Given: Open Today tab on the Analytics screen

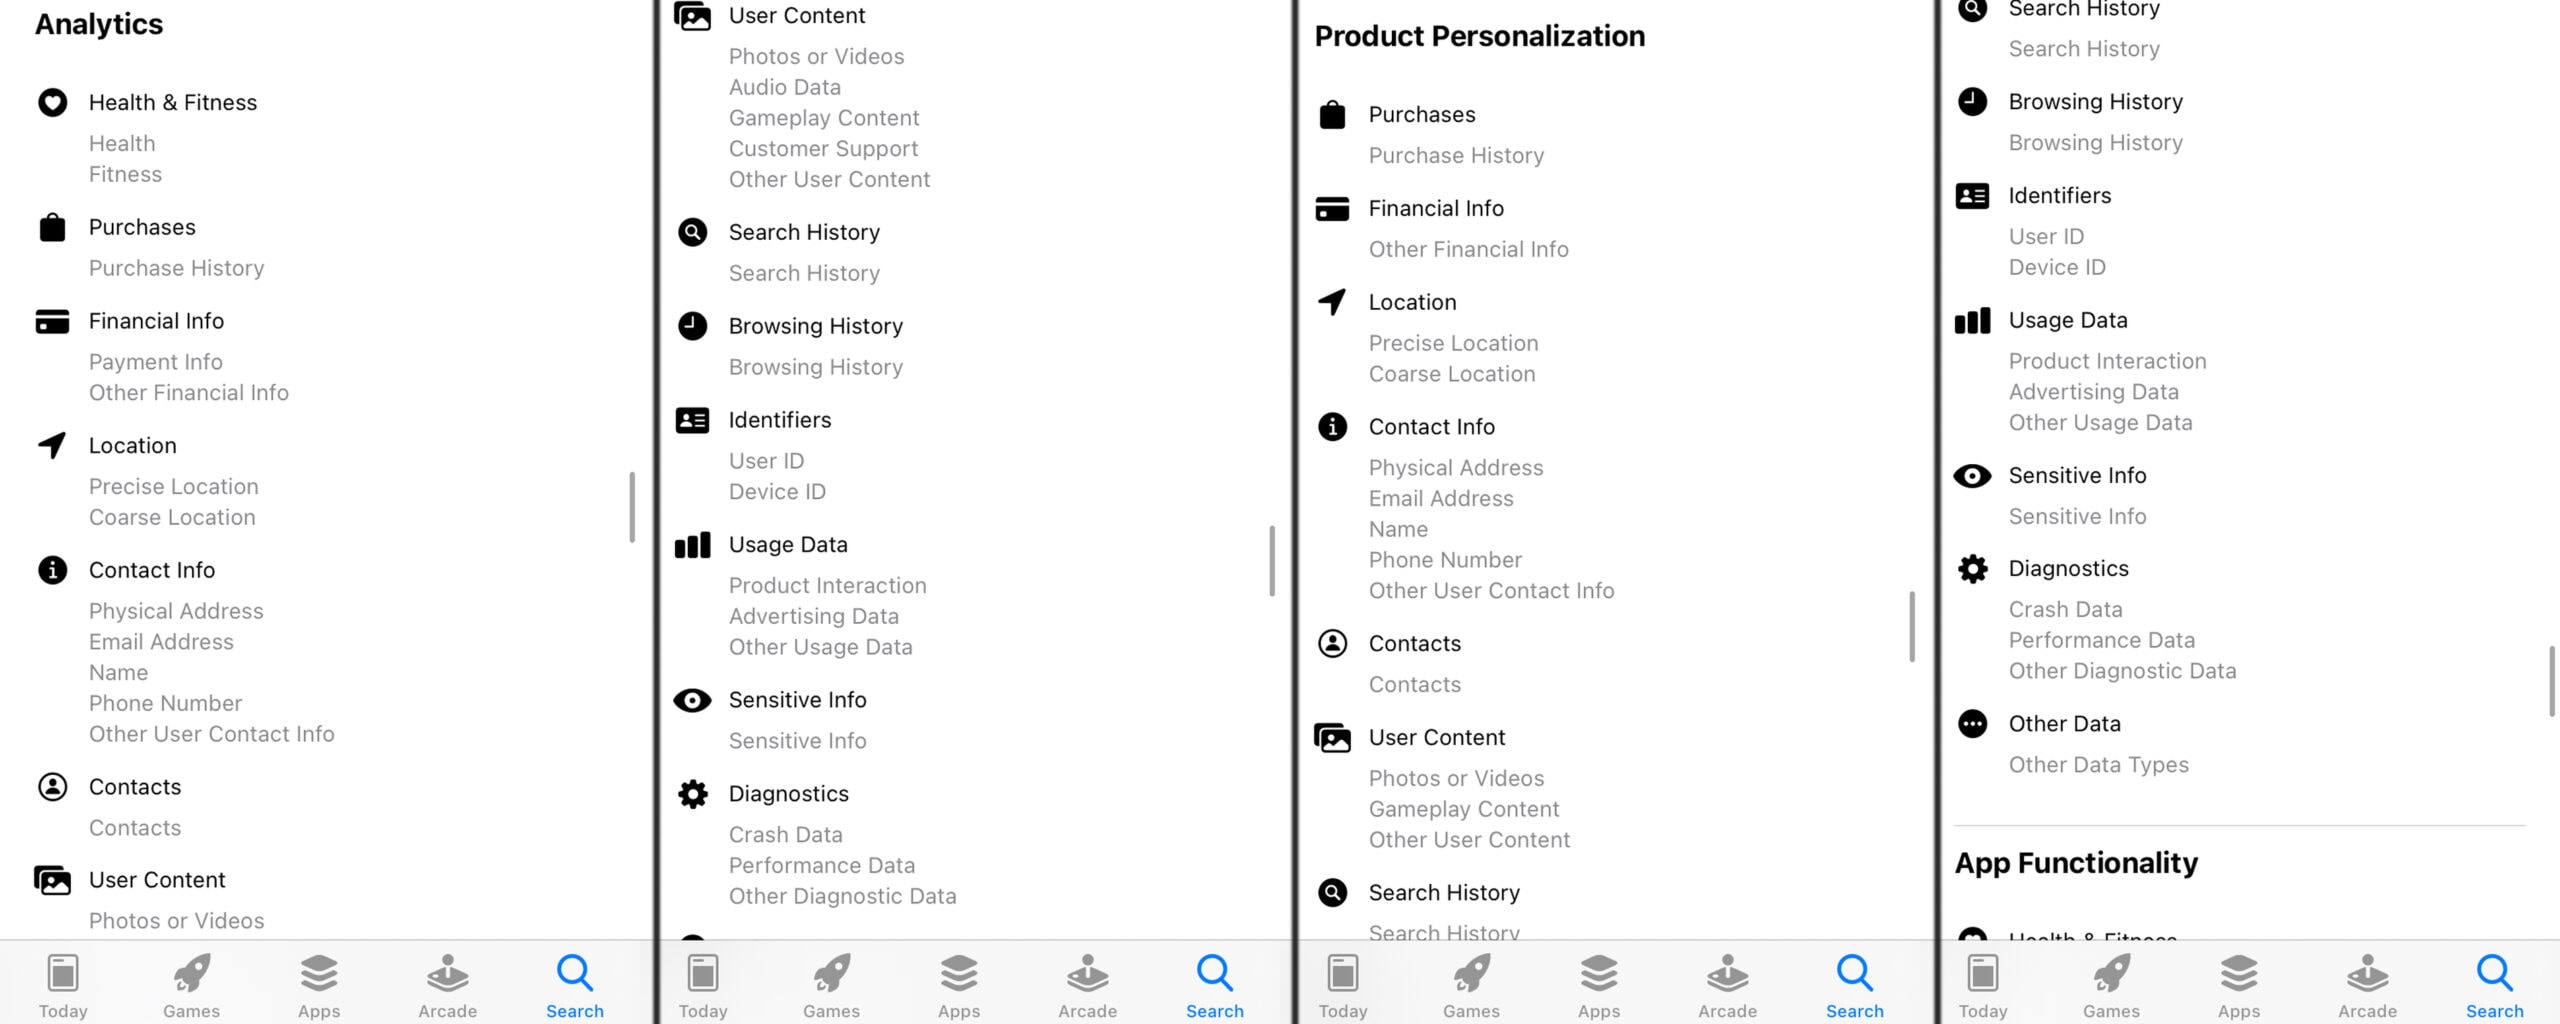Looking at the screenshot, I should tap(63, 985).
